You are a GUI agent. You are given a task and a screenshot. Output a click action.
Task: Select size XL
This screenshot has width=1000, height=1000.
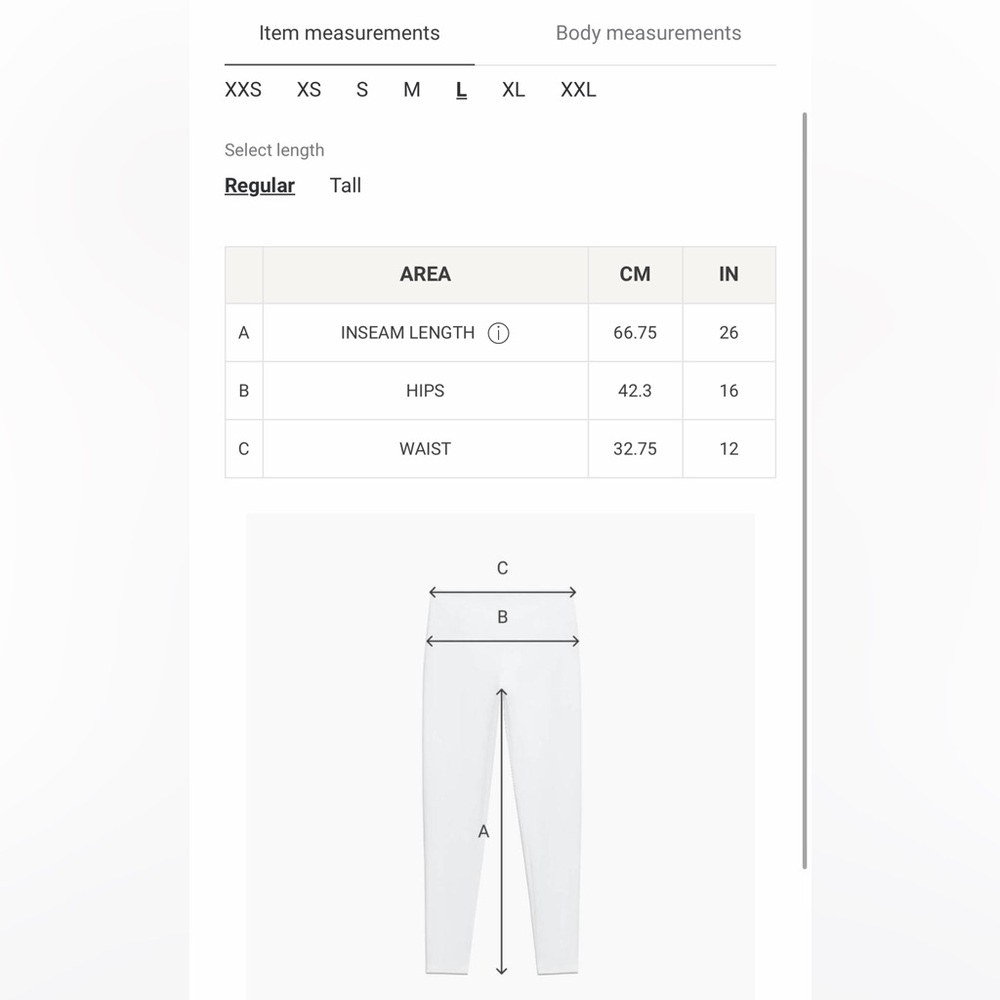tap(513, 90)
